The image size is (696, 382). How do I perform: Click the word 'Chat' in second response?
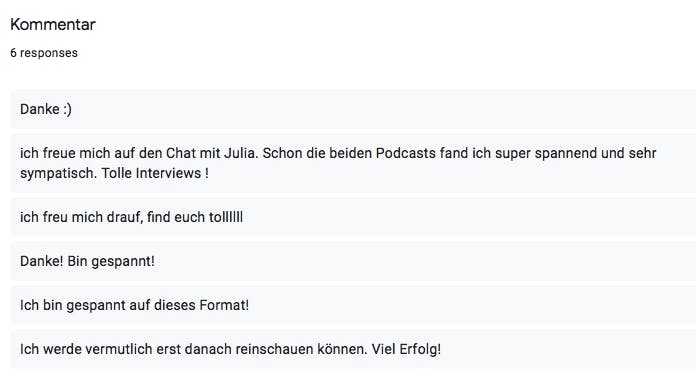181,153
